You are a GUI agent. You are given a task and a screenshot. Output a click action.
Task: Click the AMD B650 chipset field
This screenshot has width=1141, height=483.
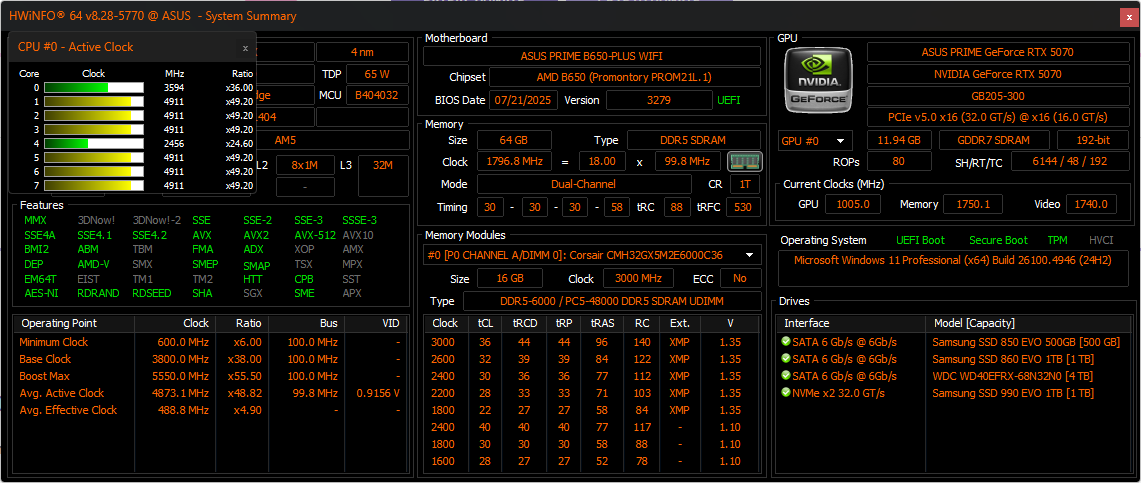[x=624, y=77]
